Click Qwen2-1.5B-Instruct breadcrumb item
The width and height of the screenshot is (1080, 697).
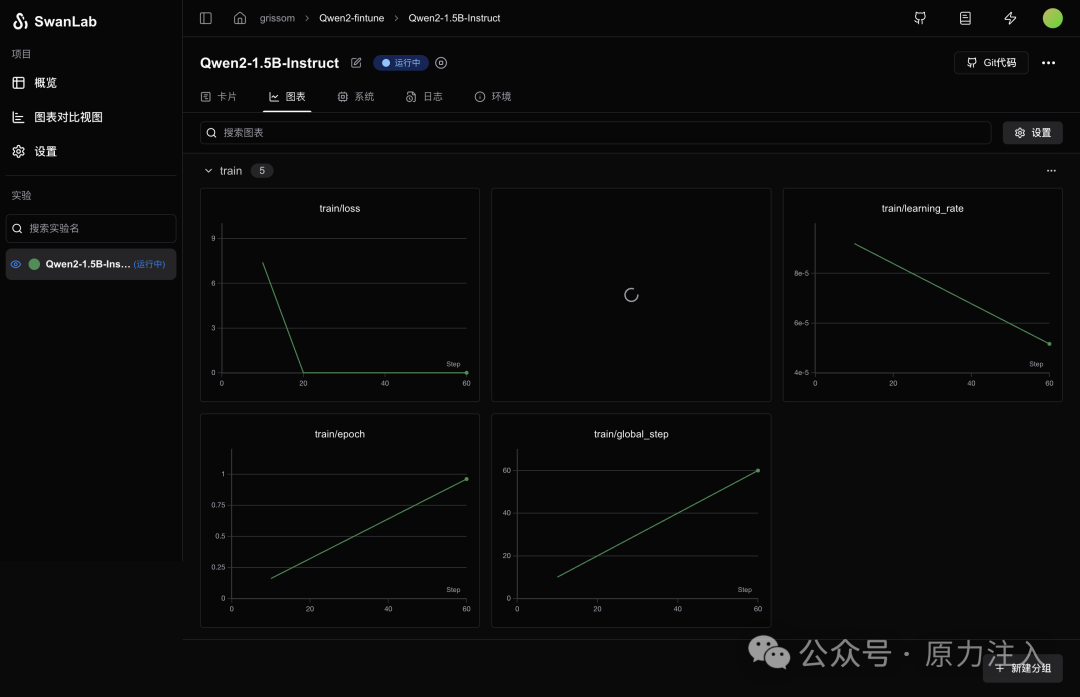(454, 18)
